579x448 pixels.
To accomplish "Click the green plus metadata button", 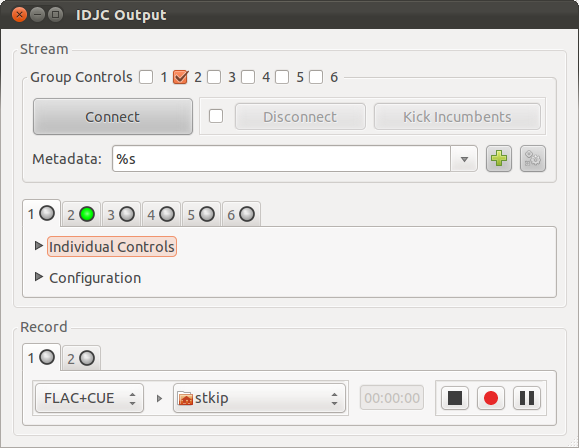I will coord(499,159).
